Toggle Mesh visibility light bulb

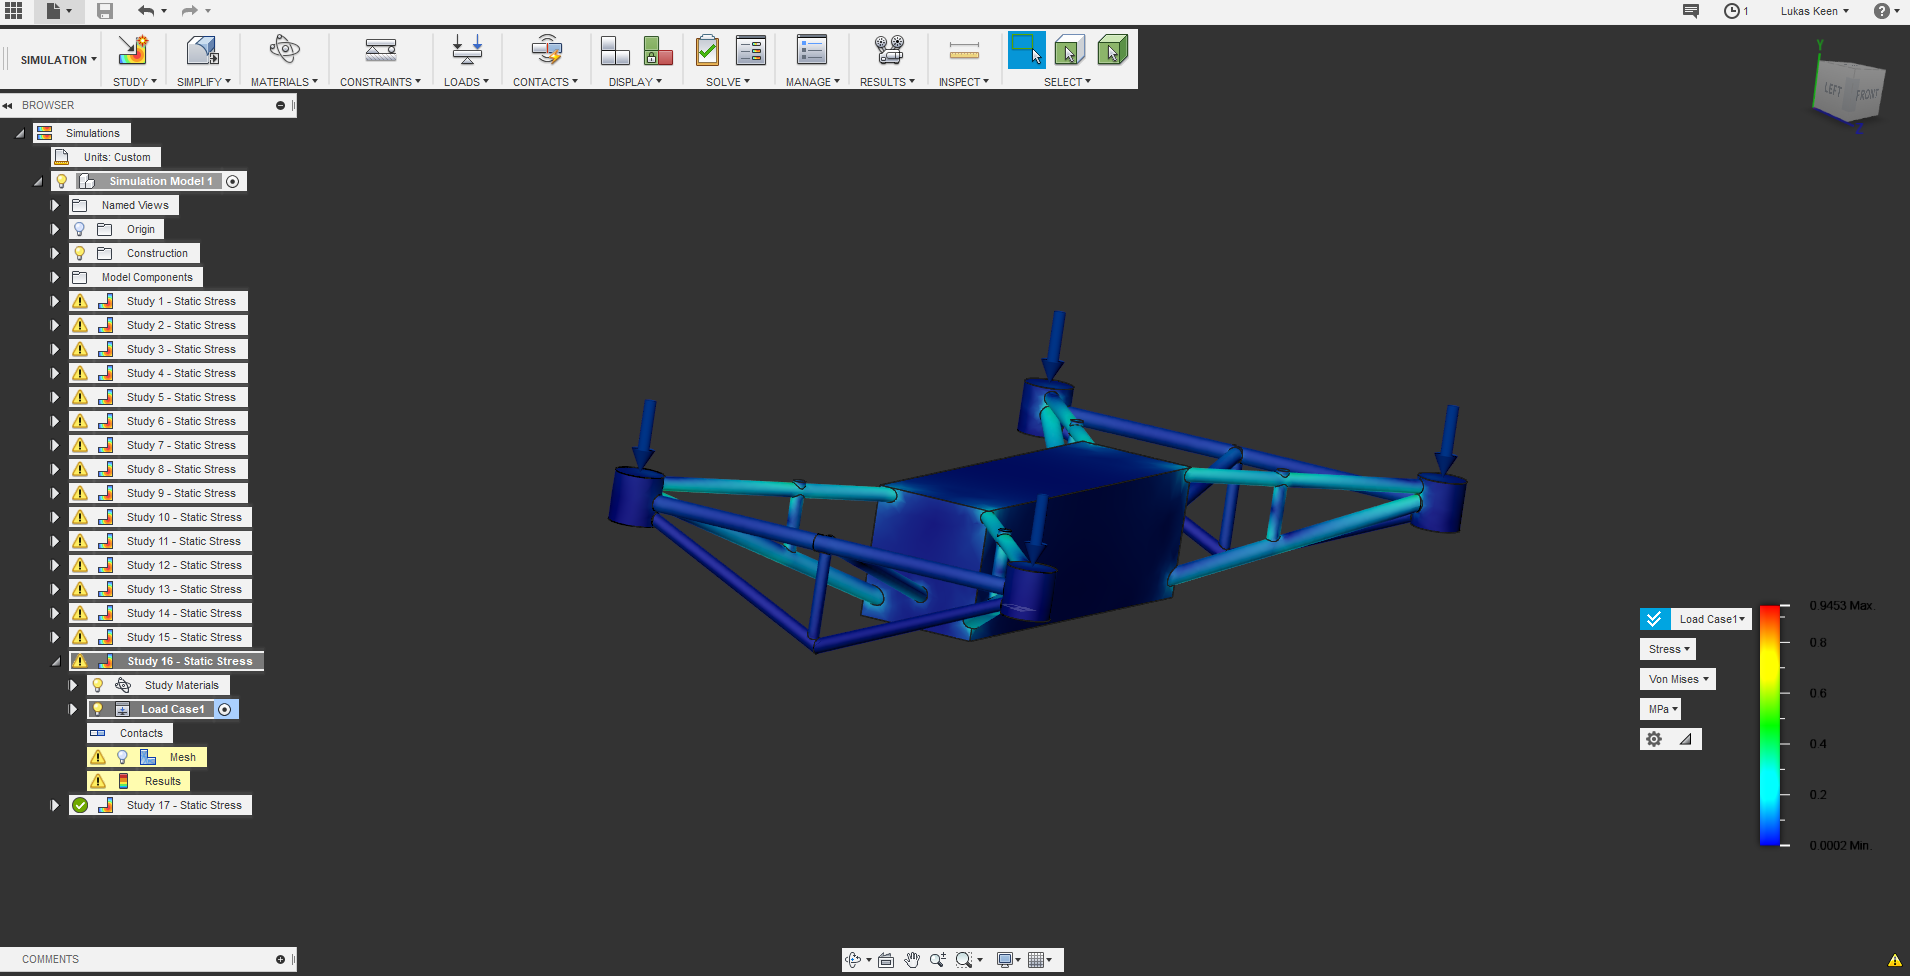point(123,757)
